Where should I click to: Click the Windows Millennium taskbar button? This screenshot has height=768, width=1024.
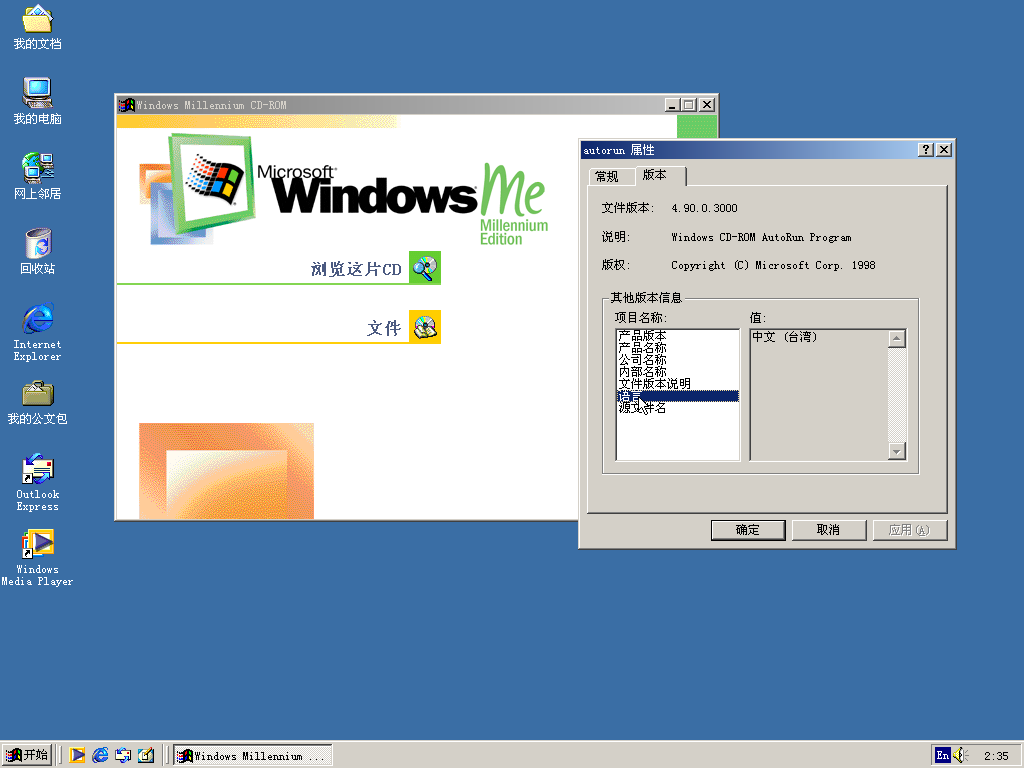coord(253,756)
